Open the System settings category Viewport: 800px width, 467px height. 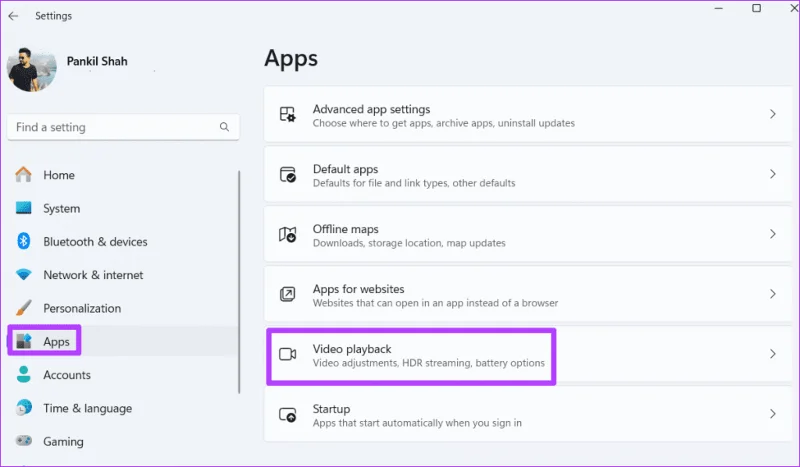61,208
